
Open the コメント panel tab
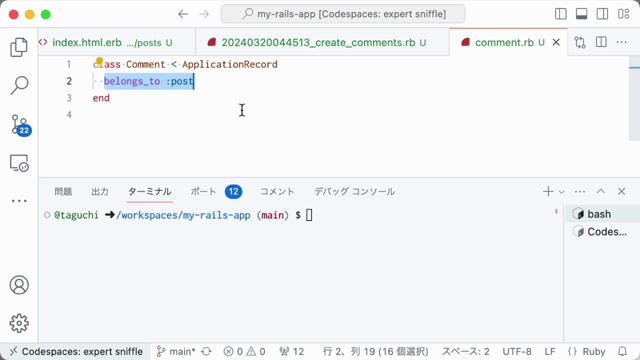coord(277,191)
